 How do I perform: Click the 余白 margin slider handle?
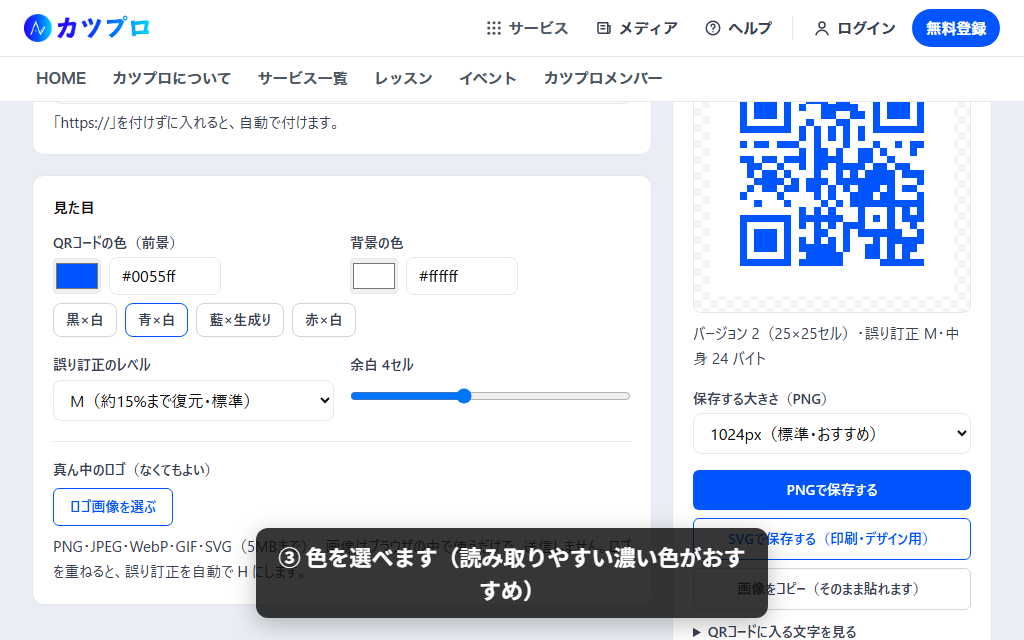464,396
